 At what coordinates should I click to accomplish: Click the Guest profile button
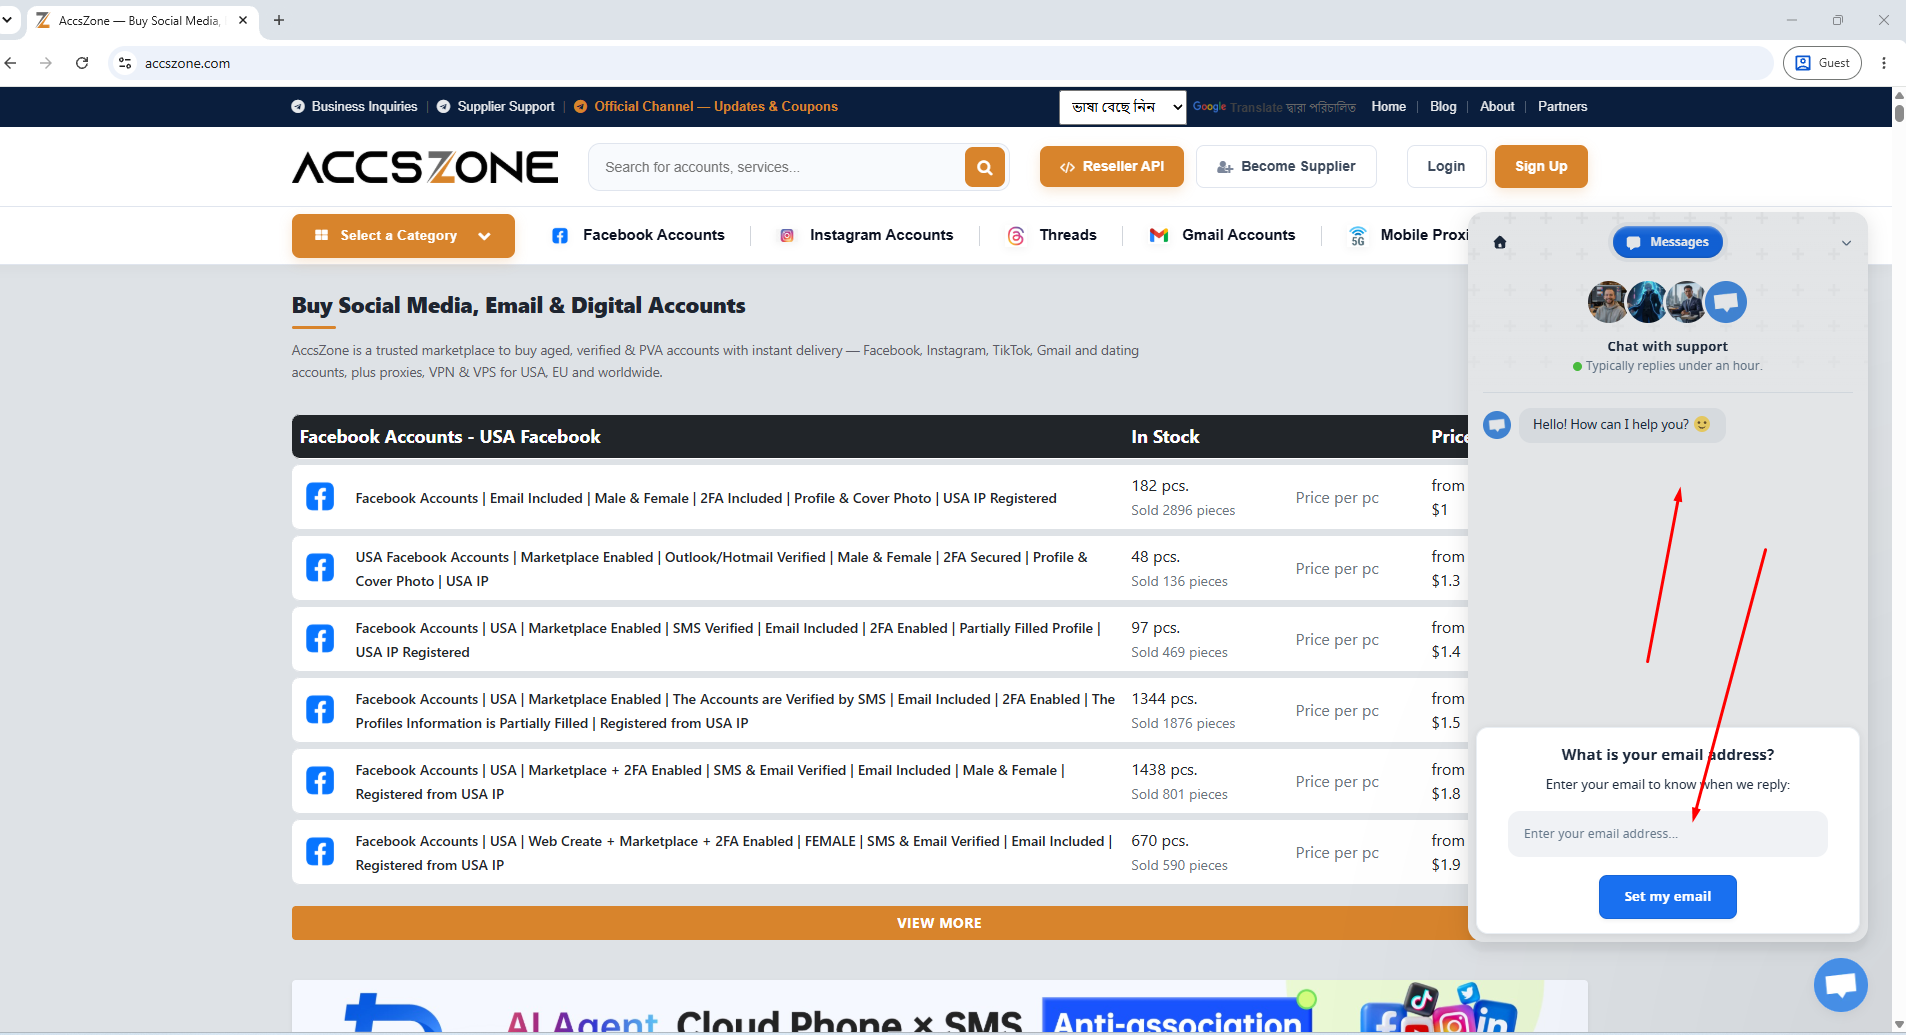1822,63
